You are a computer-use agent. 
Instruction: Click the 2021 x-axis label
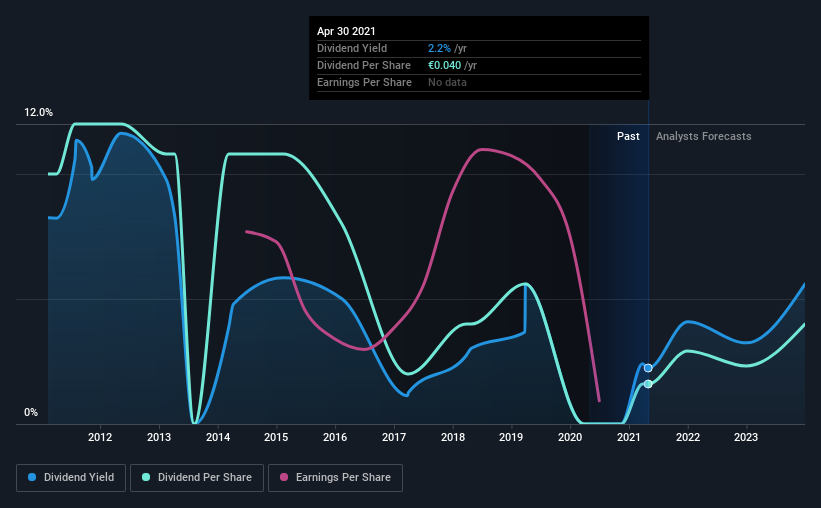pyautogui.click(x=629, y=437)
